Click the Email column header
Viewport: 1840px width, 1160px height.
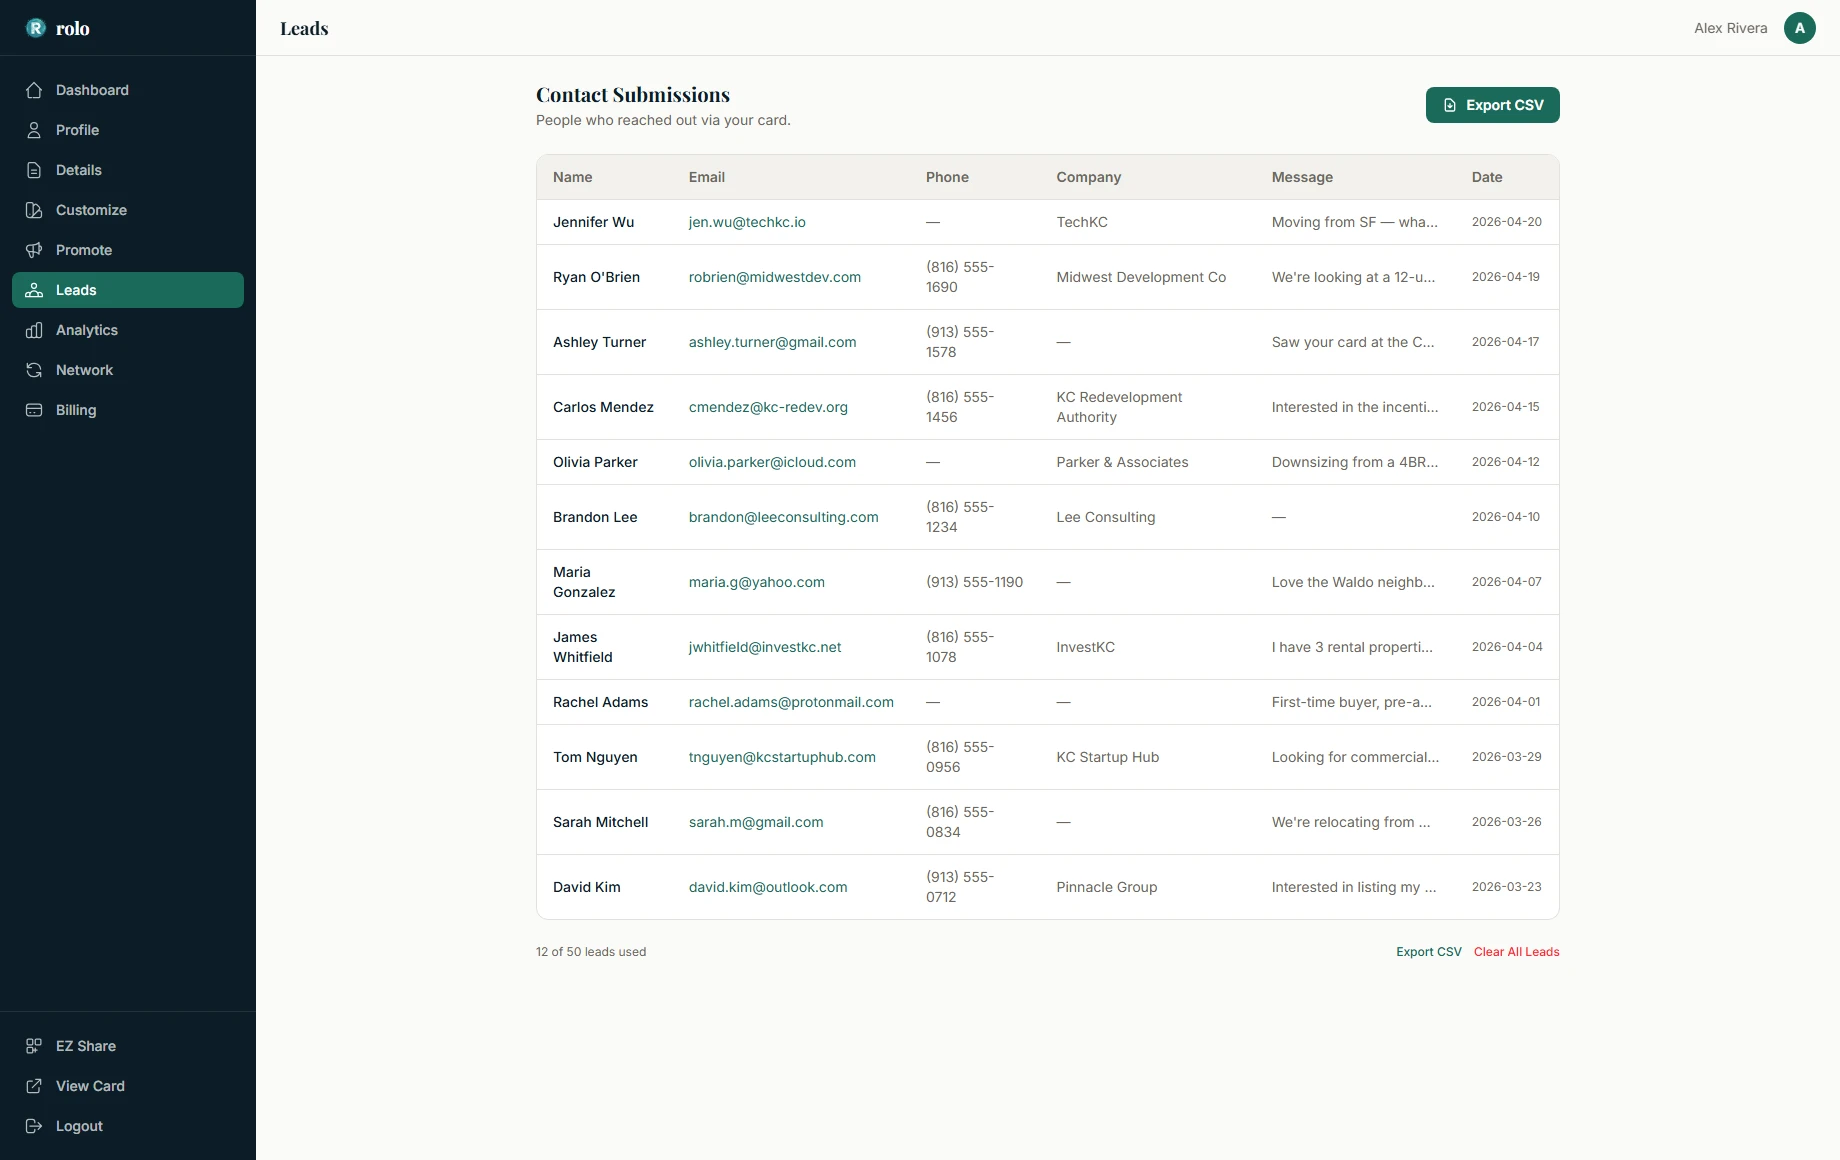tap(706, 177)
